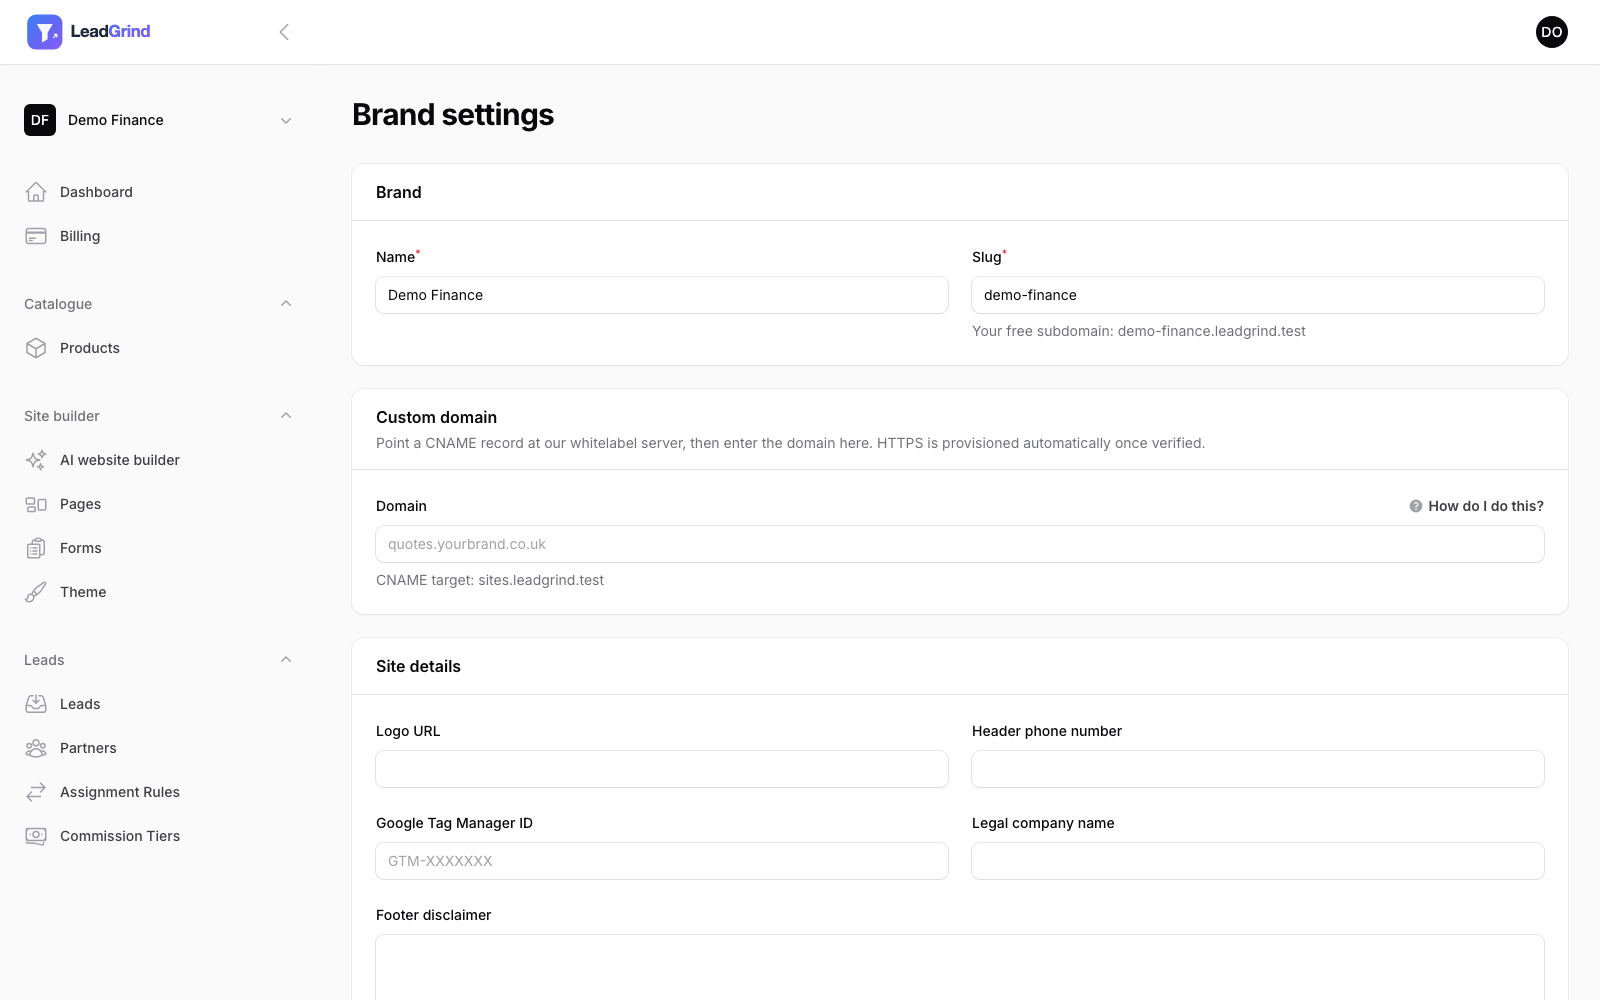Open Dashboard from the sidebar
This screenshot has width=1600, height=1000.
(160, 192)
